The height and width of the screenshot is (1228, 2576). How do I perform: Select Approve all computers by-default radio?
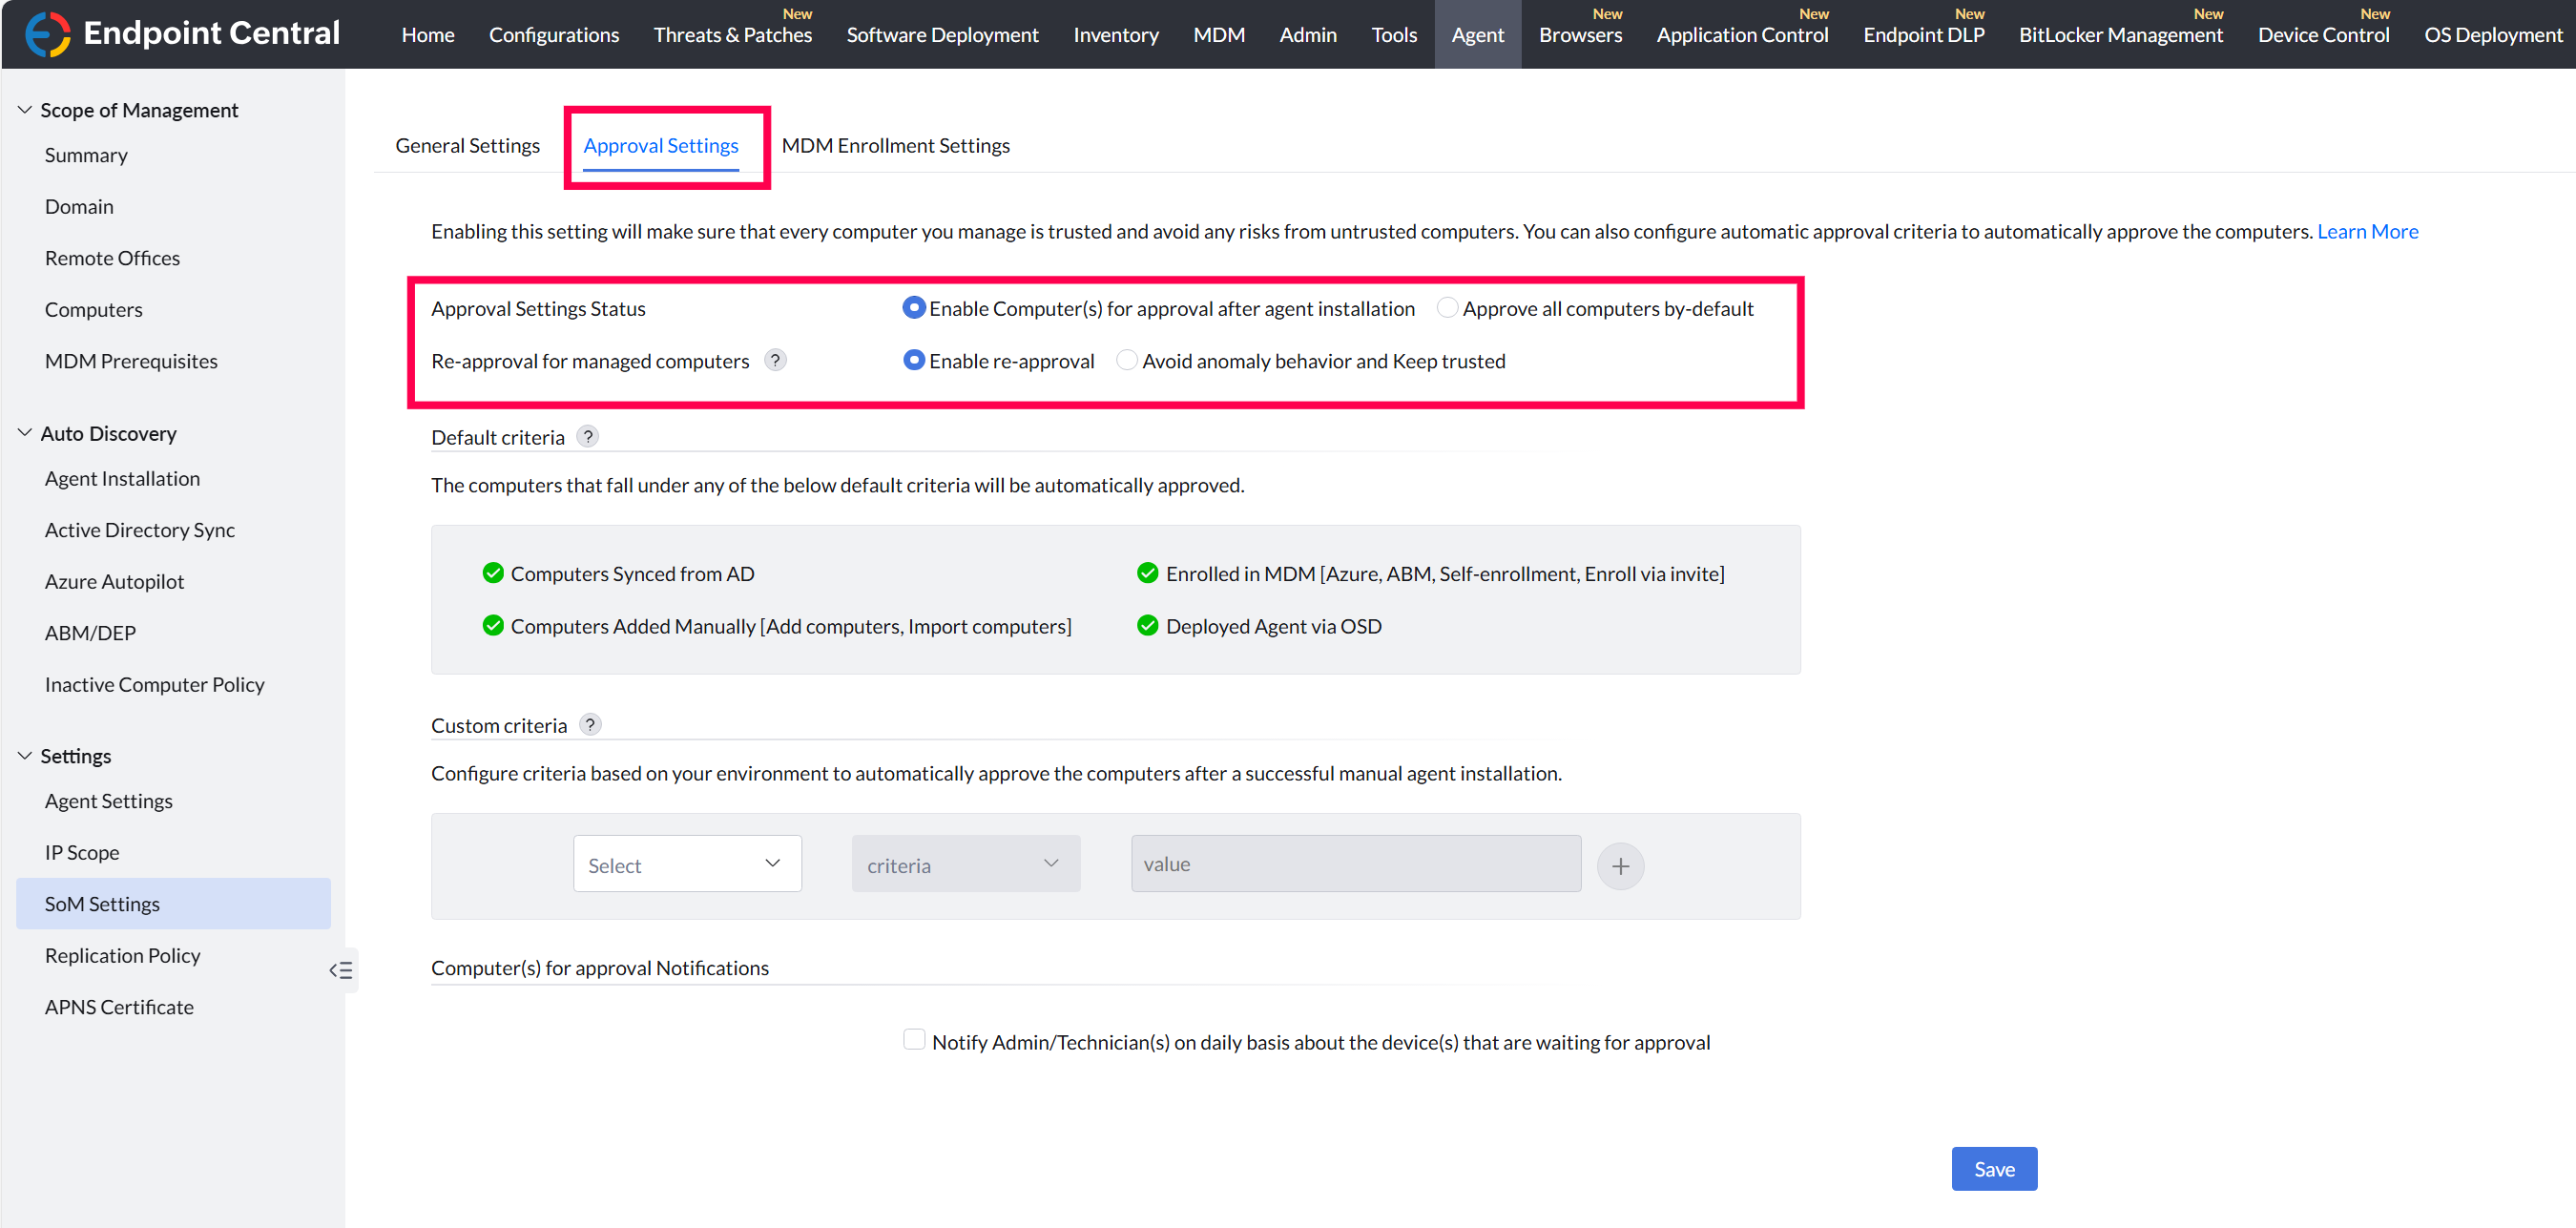tap(1446, 308)
